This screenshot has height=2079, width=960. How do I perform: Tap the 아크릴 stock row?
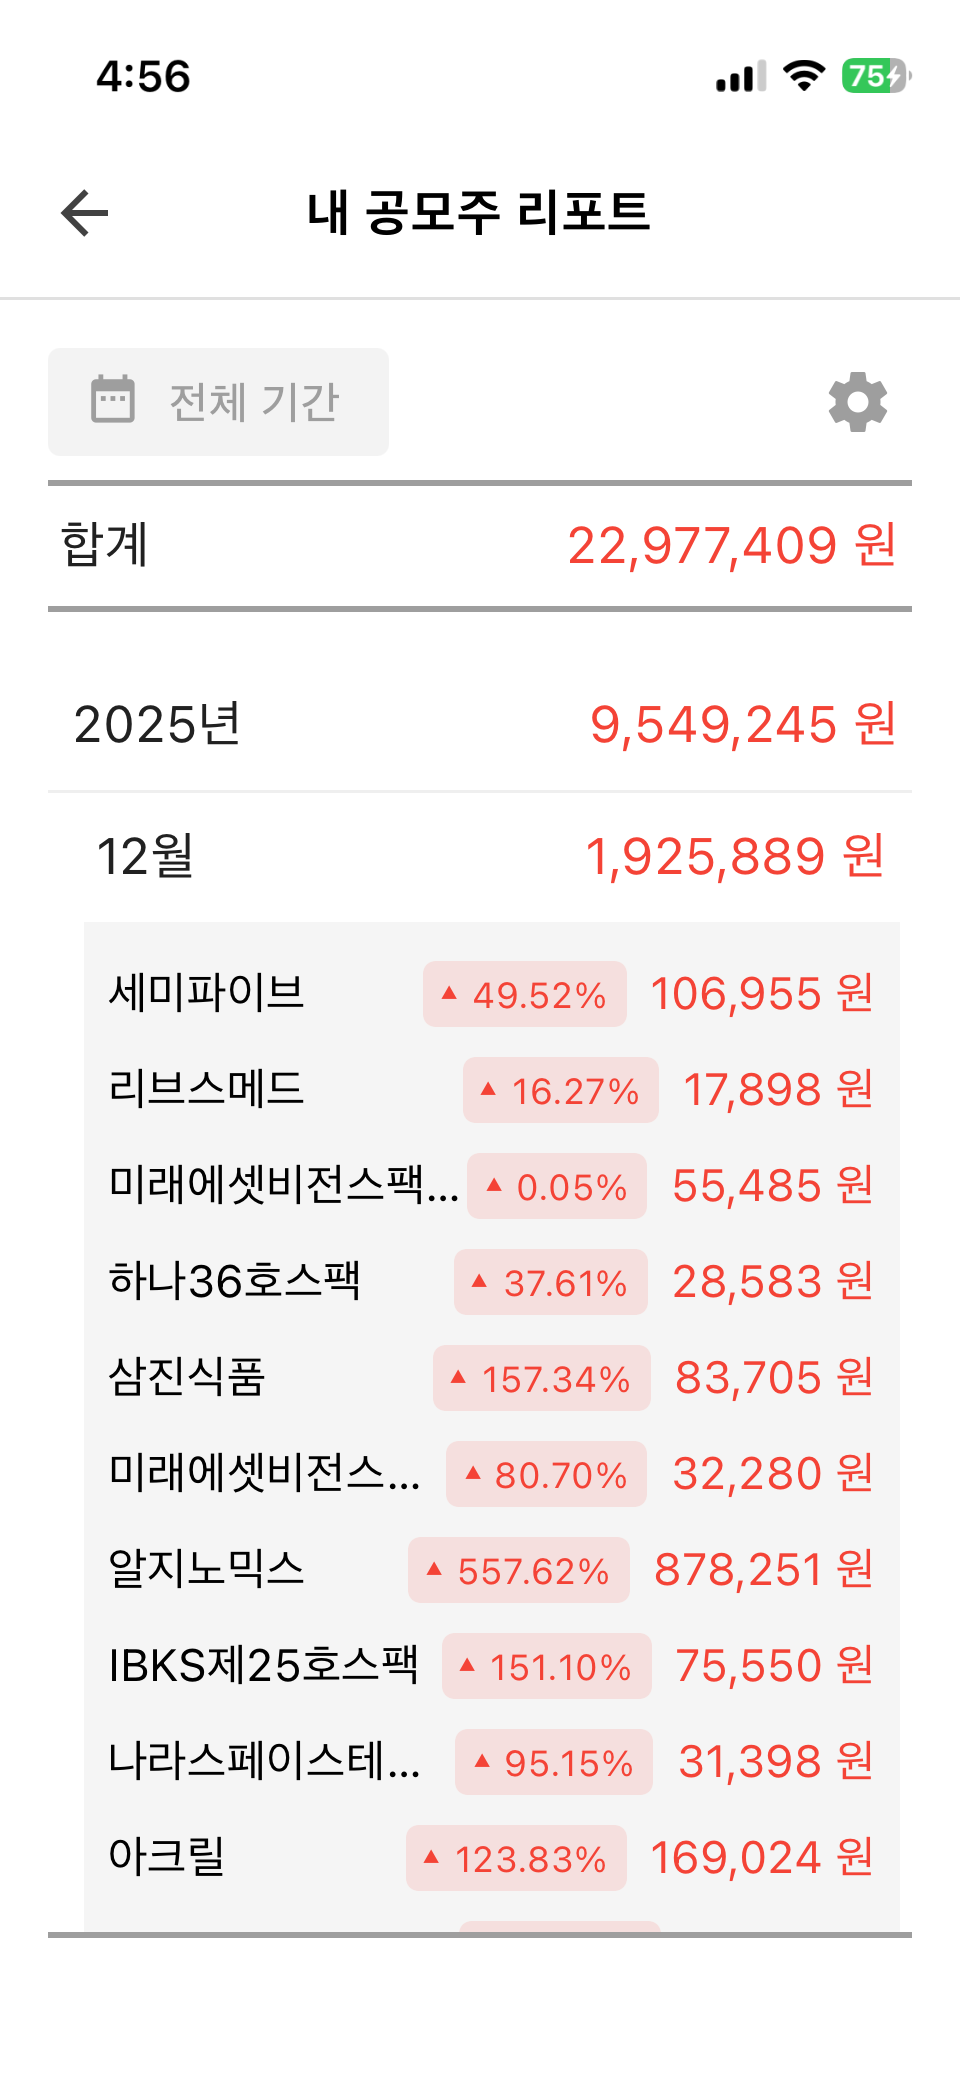tap(167, 1857)
